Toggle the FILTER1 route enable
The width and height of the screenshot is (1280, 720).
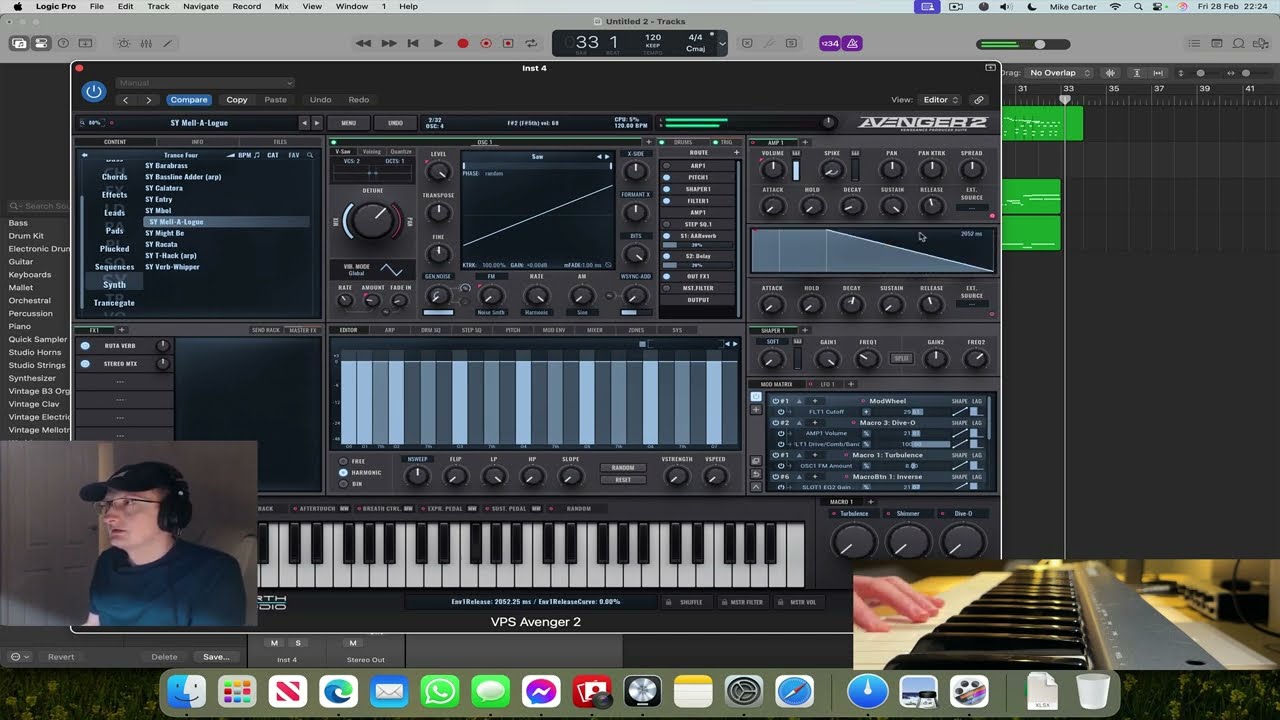(667, 201)
